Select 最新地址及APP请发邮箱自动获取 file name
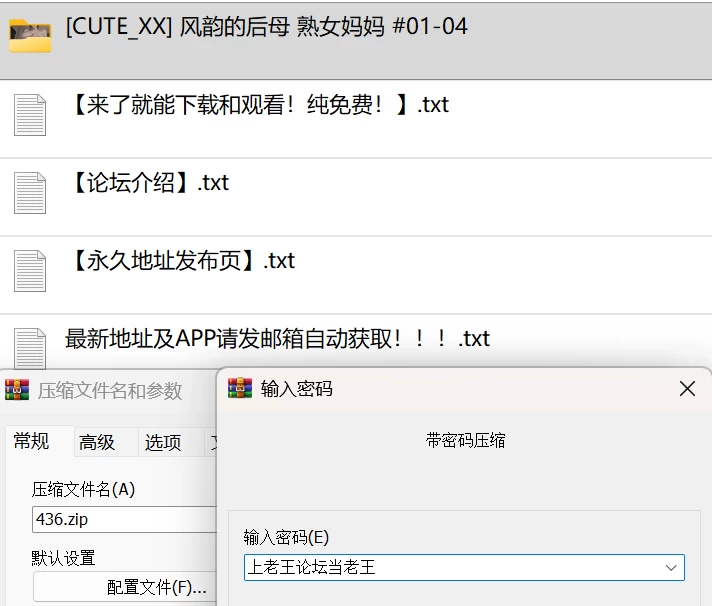Viewport: 712px width, 606px height. (277, 339)
